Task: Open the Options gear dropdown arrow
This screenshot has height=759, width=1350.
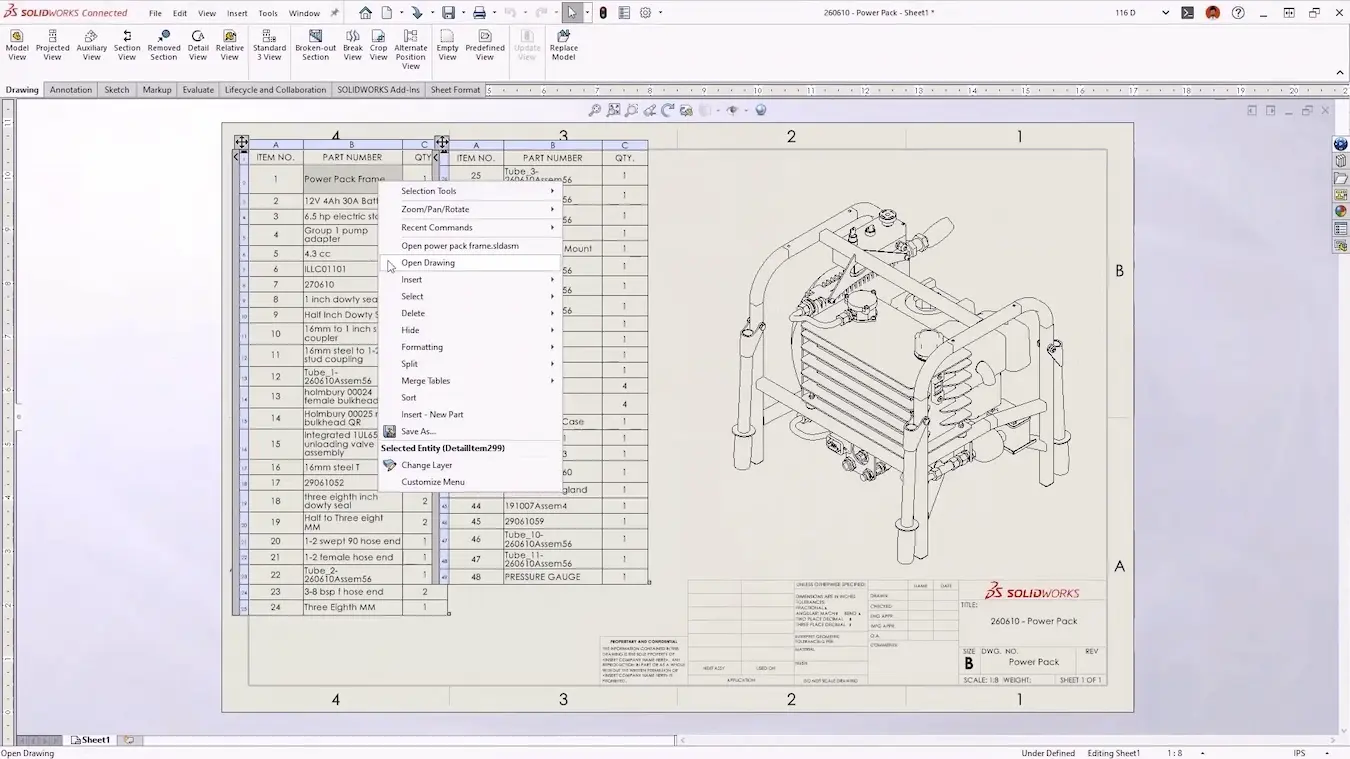Action: [661, 13]
